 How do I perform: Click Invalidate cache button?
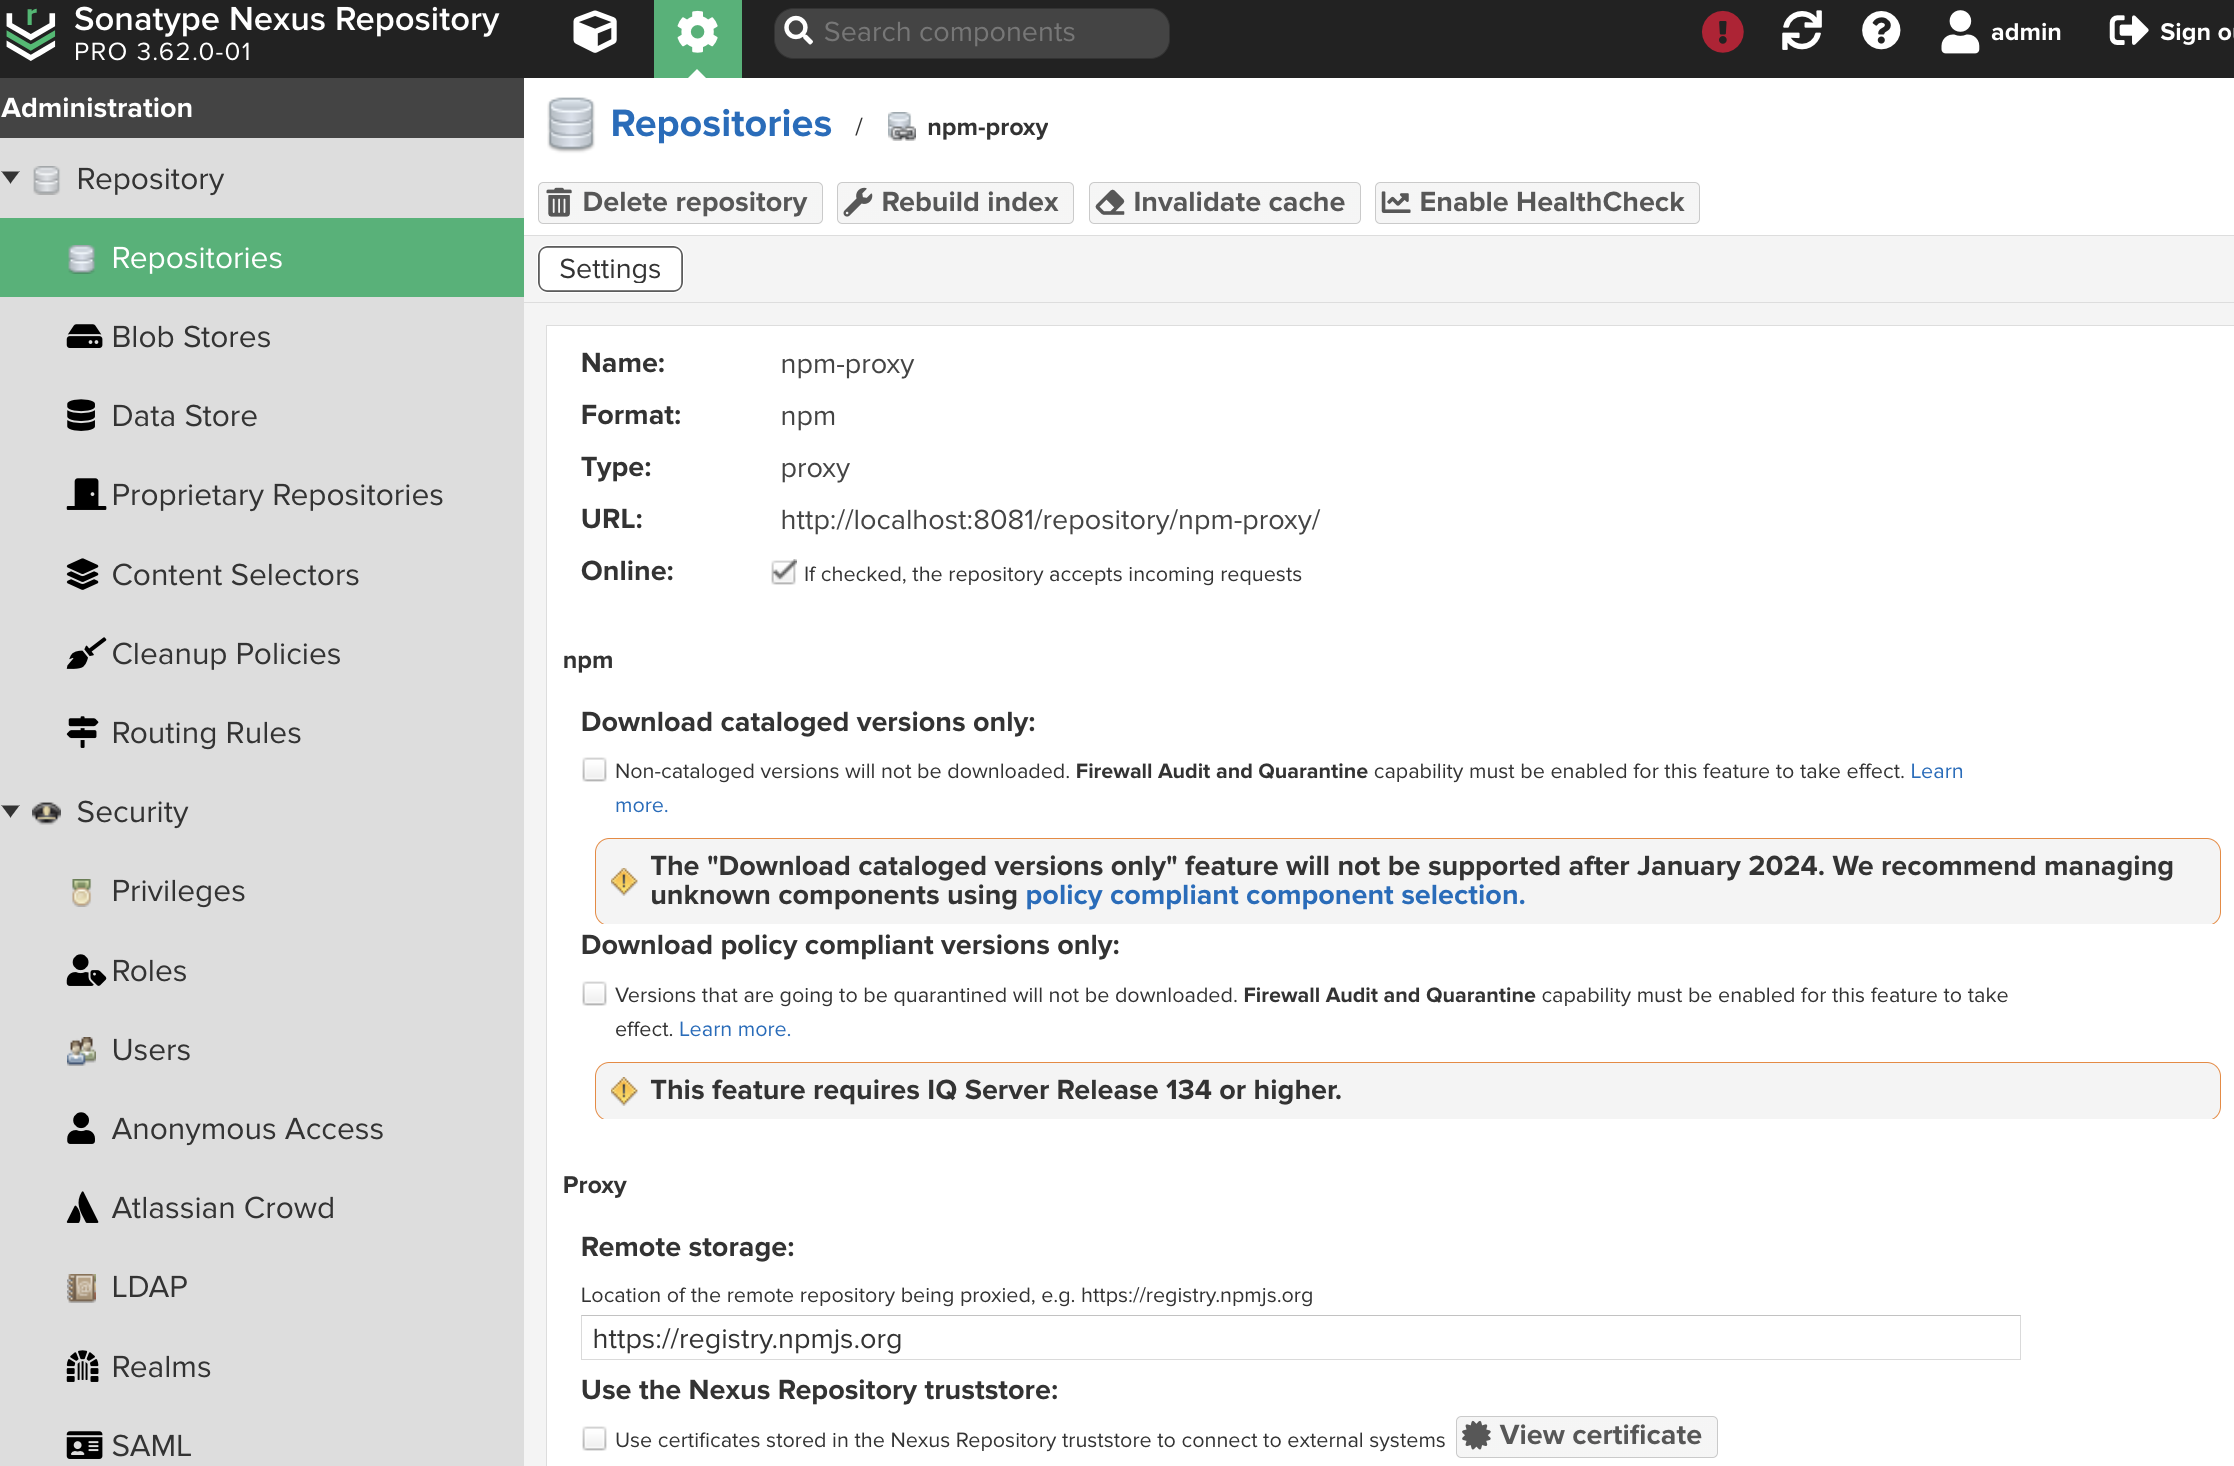click(1223, 200)
